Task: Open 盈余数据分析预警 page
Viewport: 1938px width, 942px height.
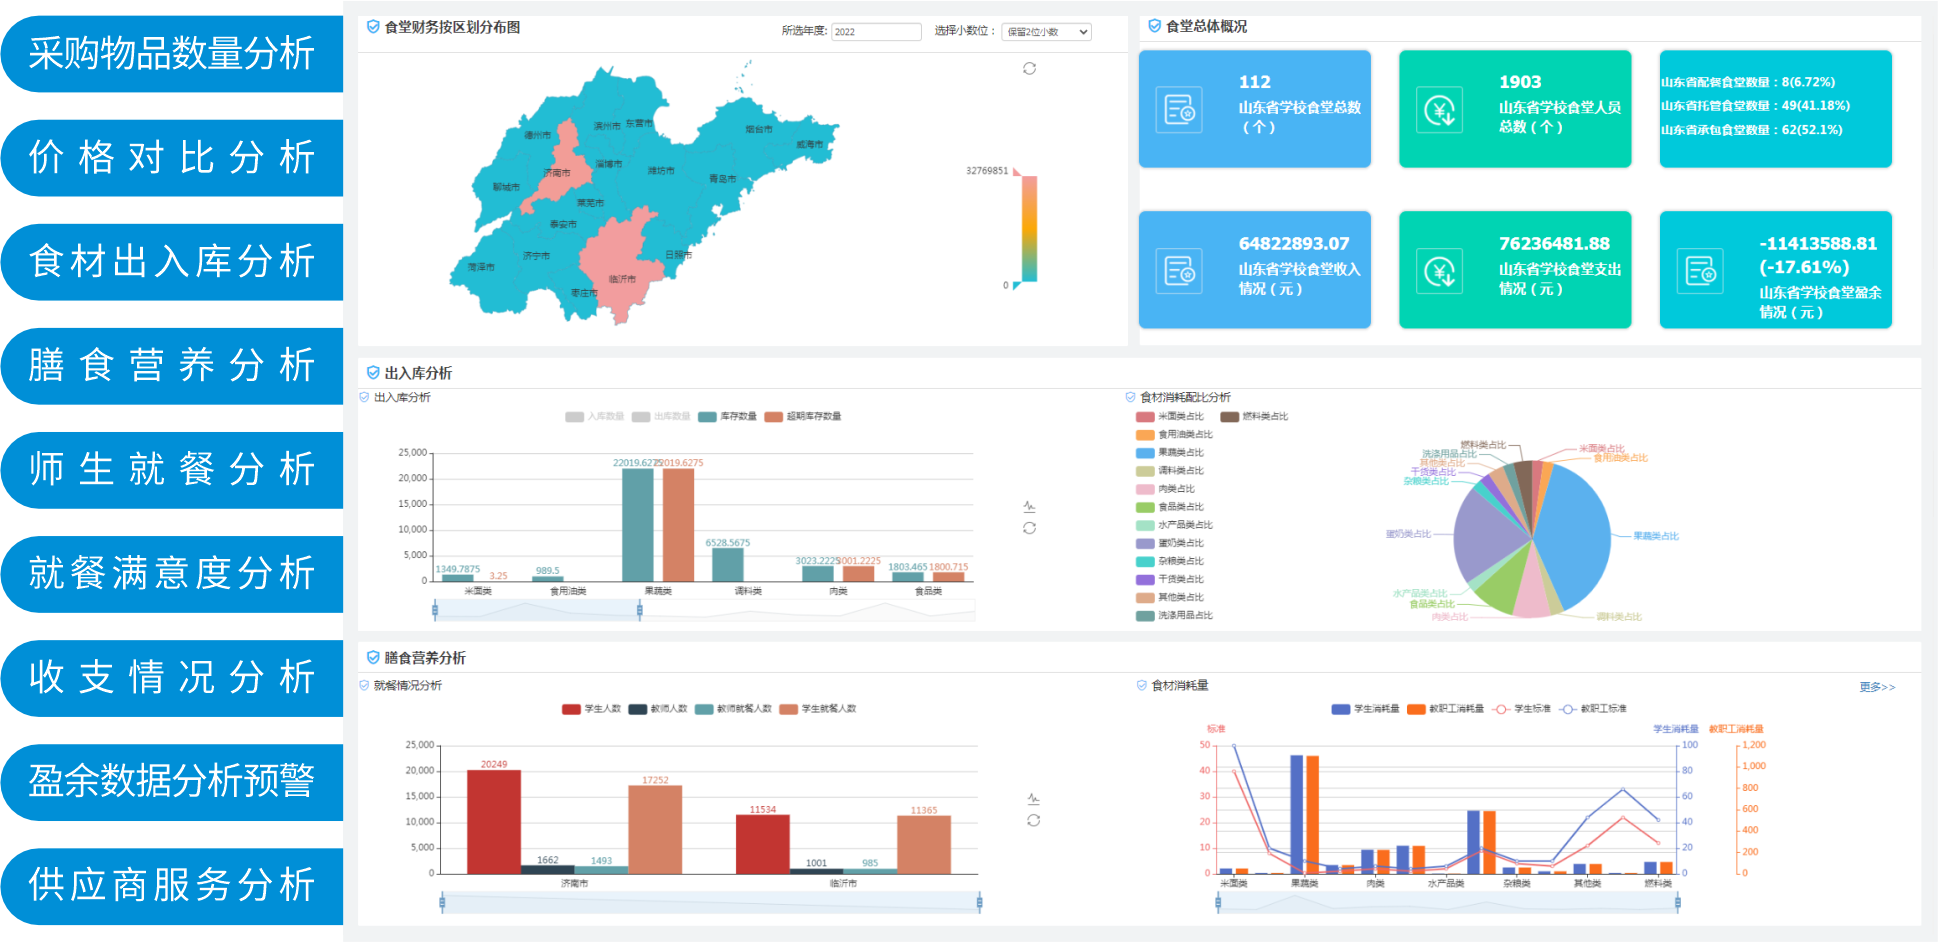Action: (x=171, y=781)
